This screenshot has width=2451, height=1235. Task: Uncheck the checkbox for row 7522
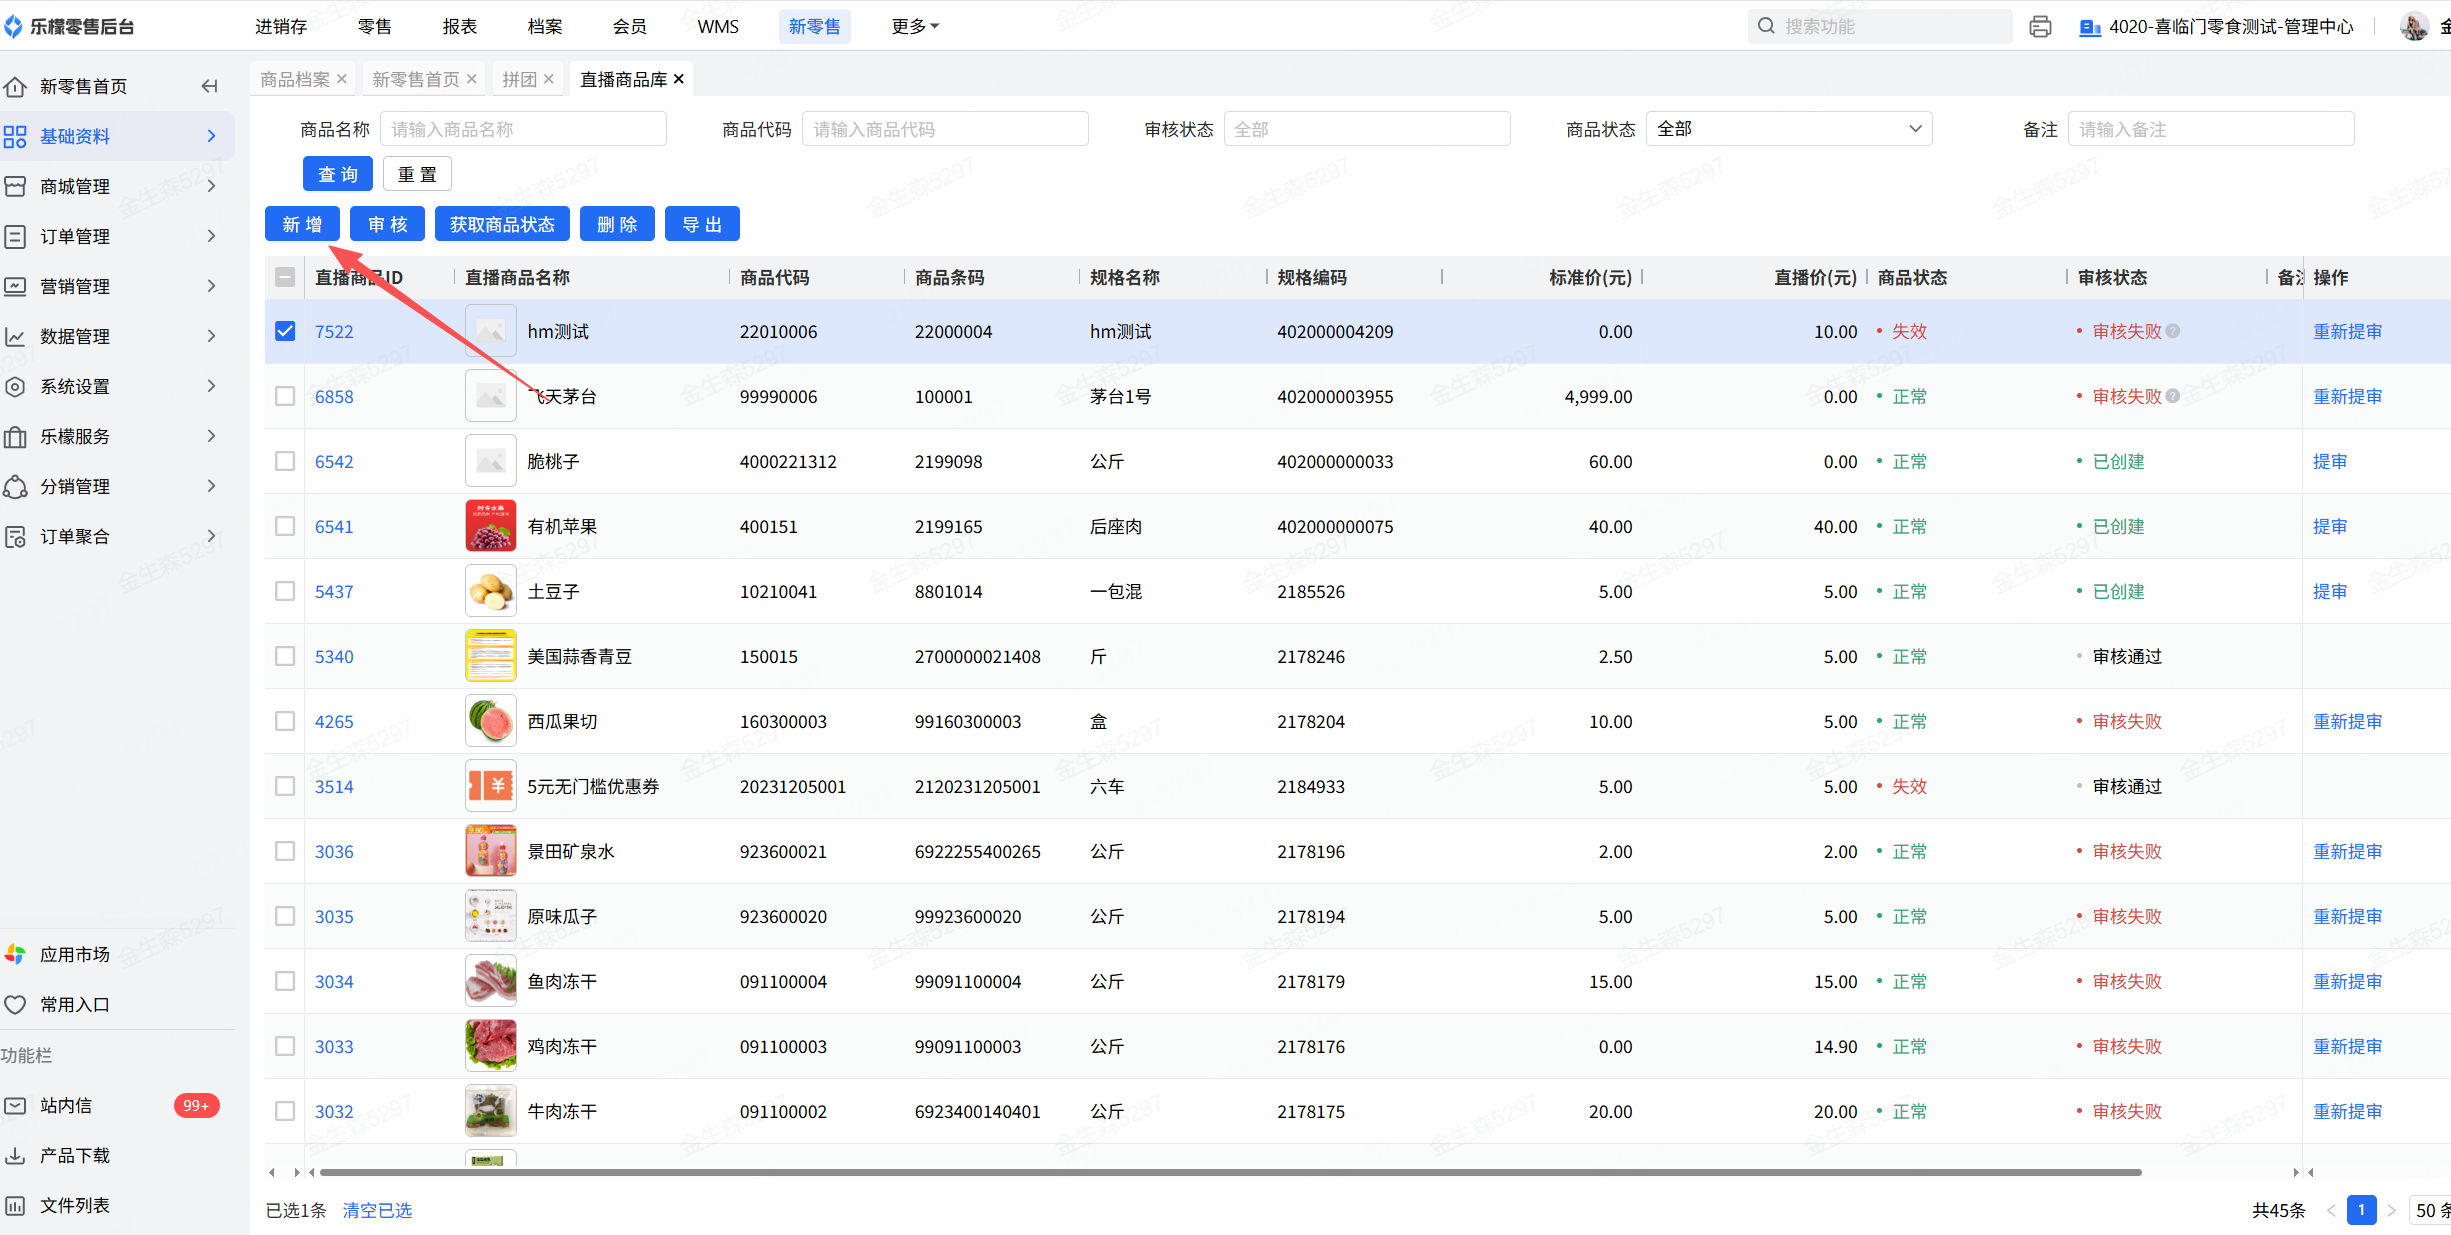pyautogui.click(x=285, y=331)
